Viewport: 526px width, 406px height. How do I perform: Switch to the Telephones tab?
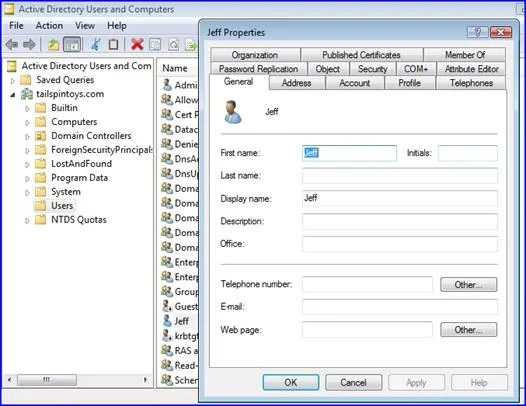coord(471,83)
